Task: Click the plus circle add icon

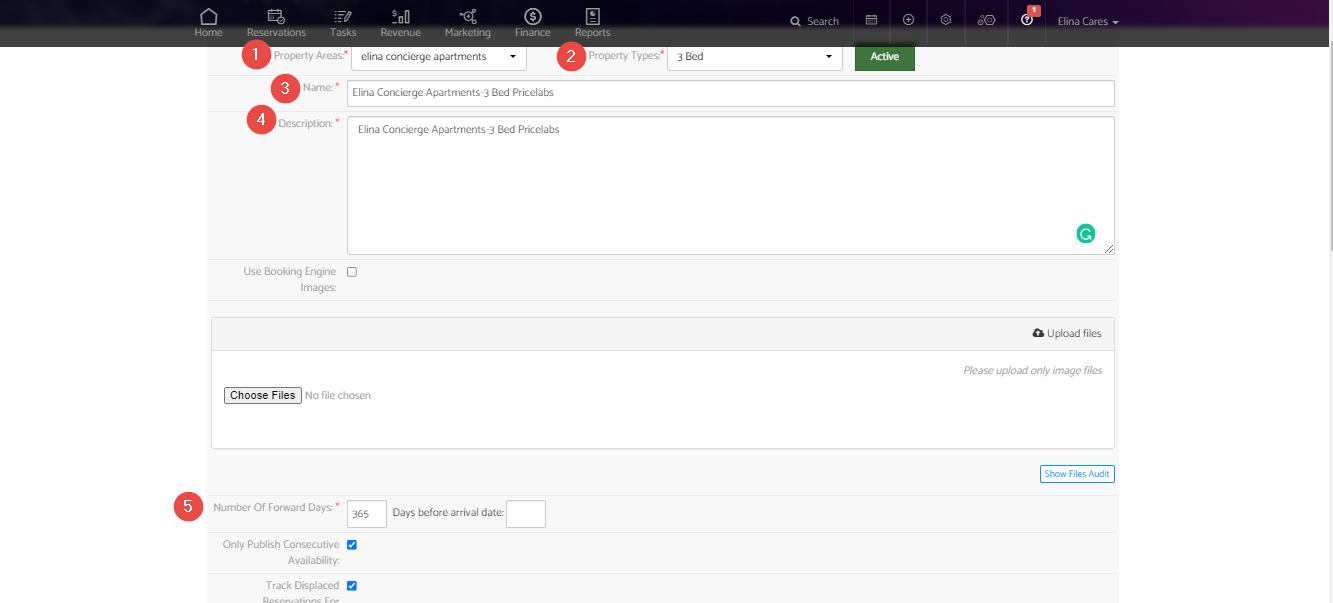Action: tap(908, 20)
